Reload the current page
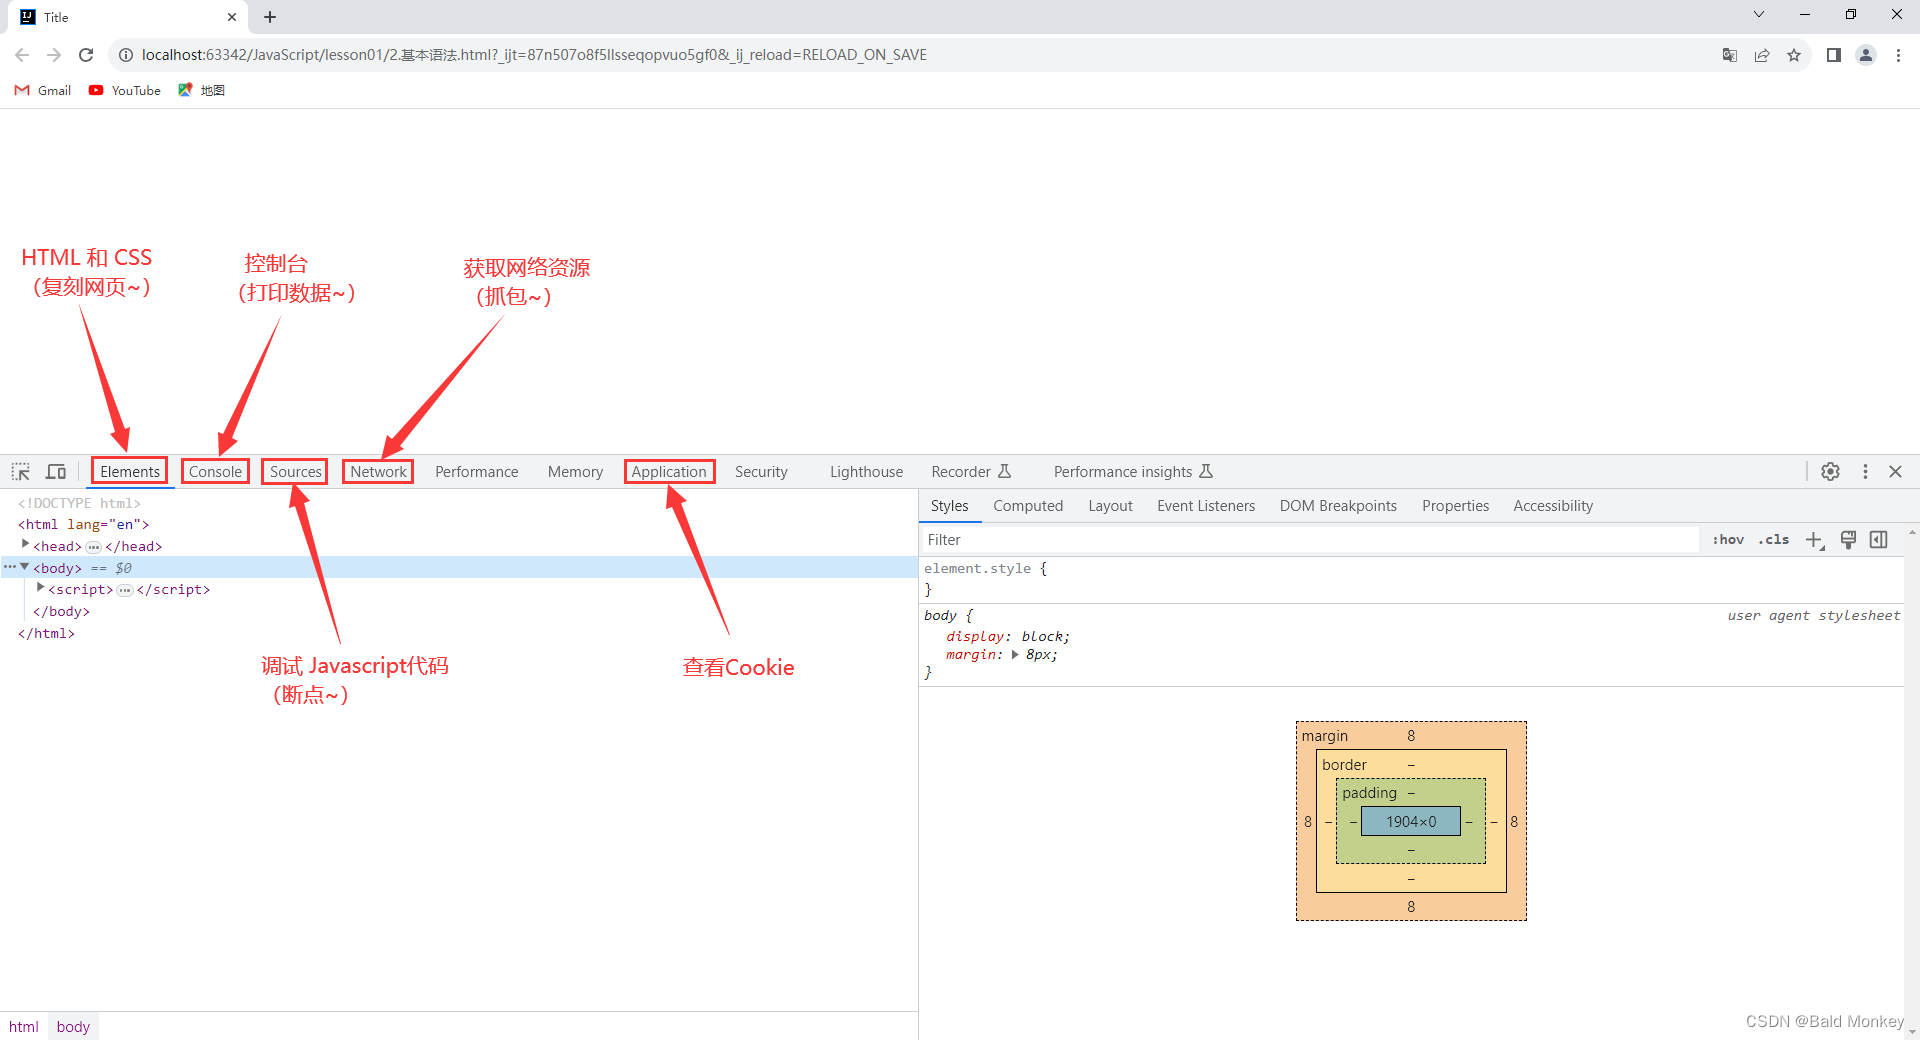This screenshot has width=1920, height=1040. pyautogui.click(x=86, y=55)
